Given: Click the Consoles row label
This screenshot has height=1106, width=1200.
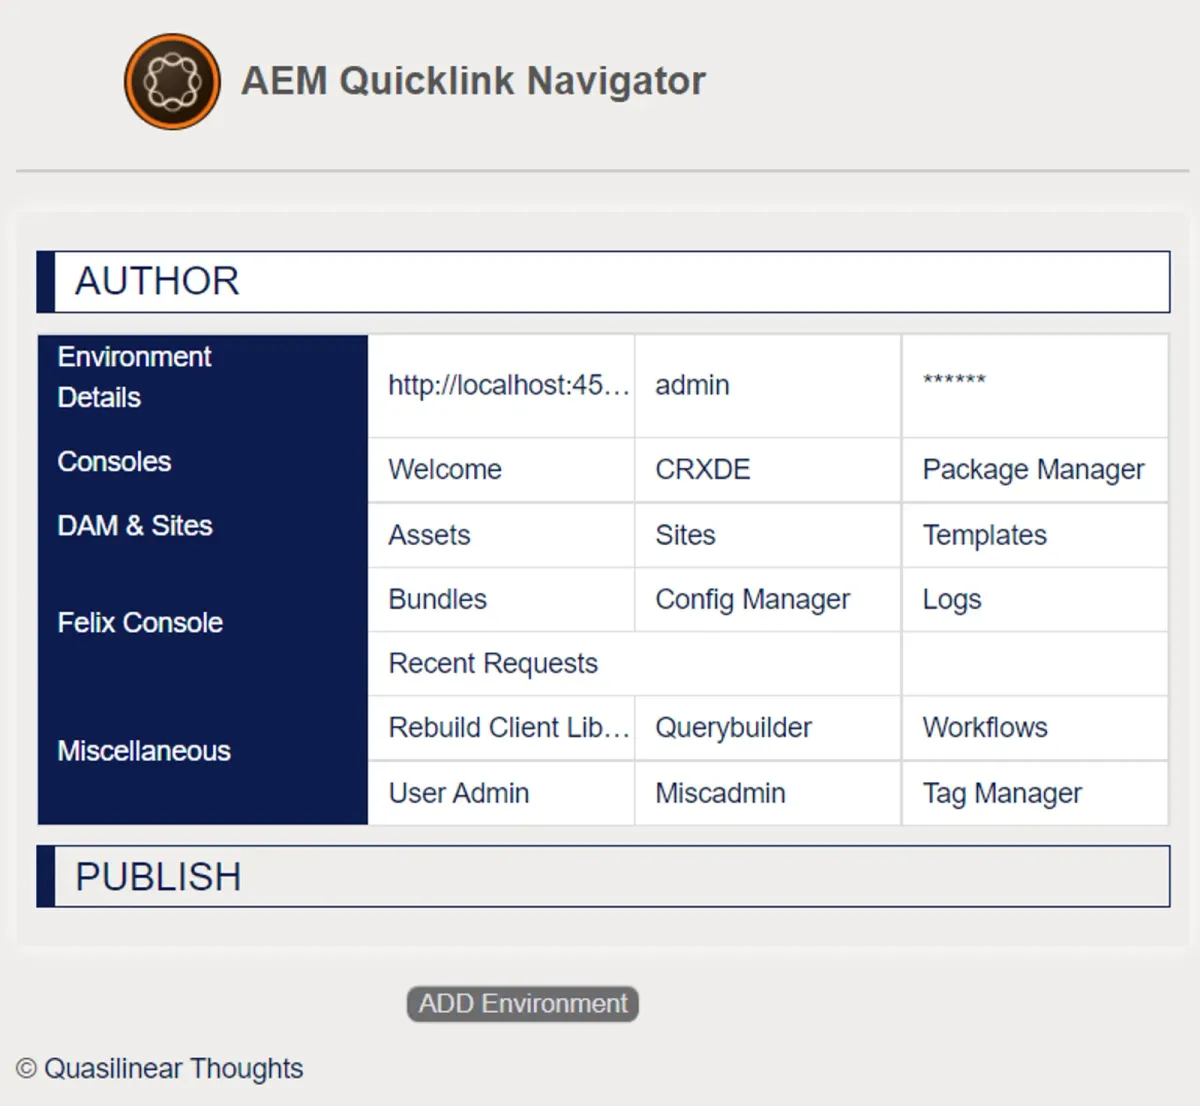Looking at the screenshot, I should click(114, 462).
